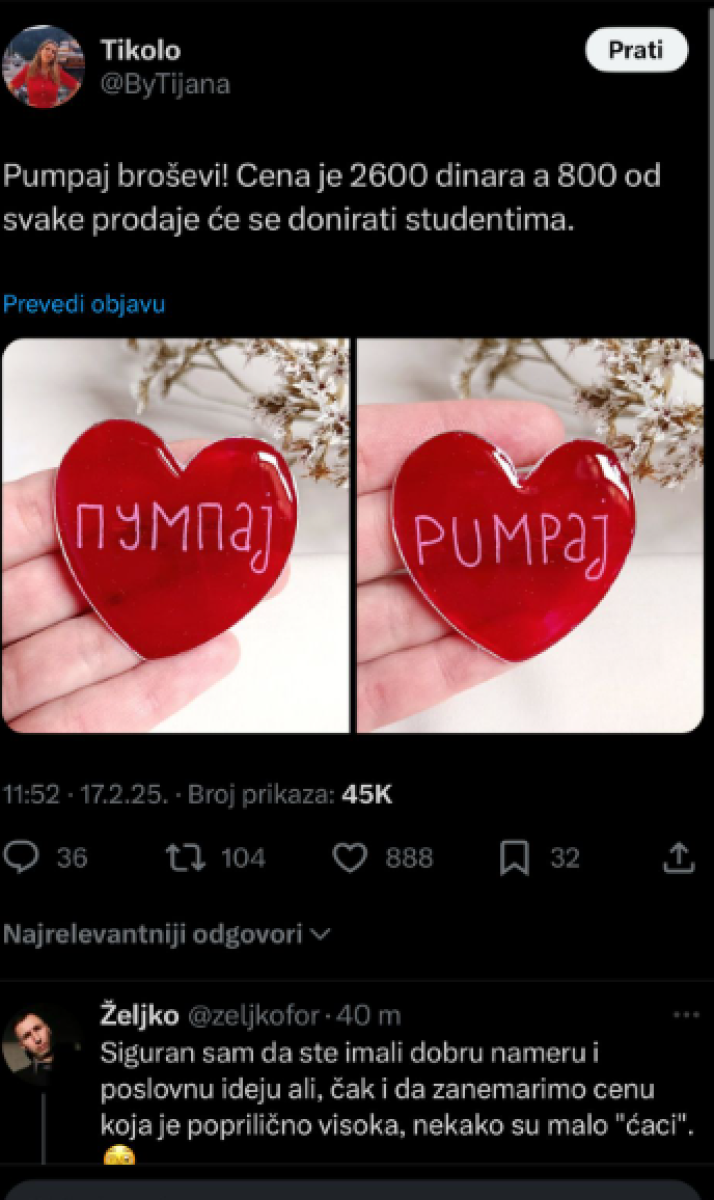Open the Latin PUMPAJ heart brooch photo
The height and width of the screenshot is (1200, 714).
point(530,535)
